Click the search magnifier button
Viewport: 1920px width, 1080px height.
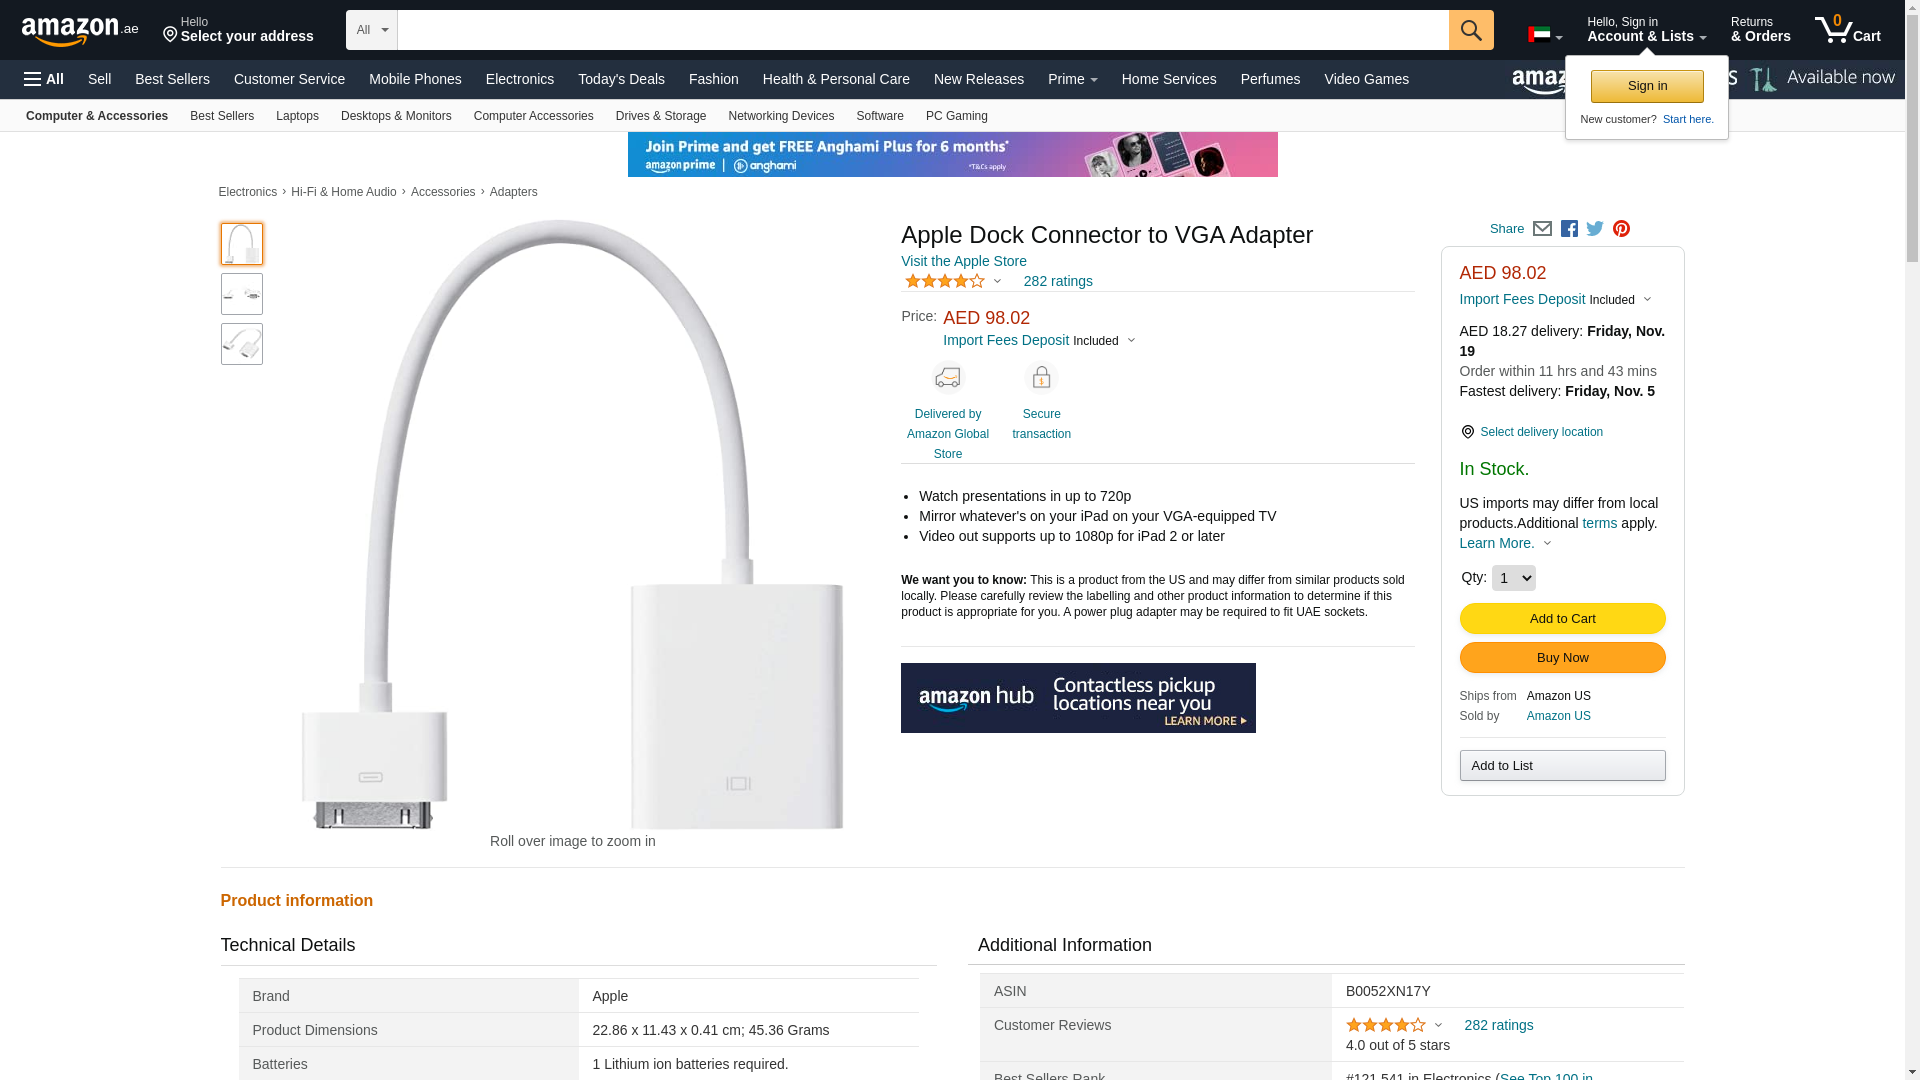coord(1470,30)
